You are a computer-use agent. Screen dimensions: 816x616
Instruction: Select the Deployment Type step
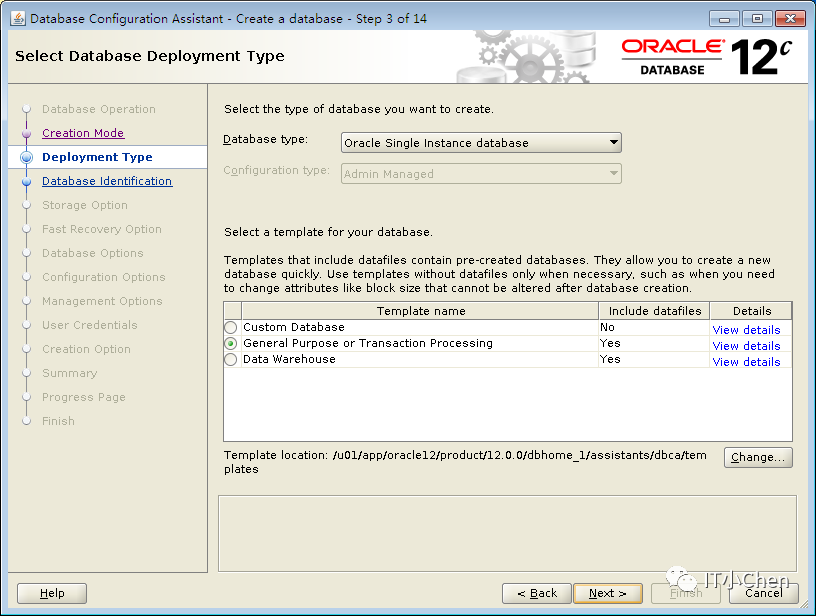click(97, 157)
